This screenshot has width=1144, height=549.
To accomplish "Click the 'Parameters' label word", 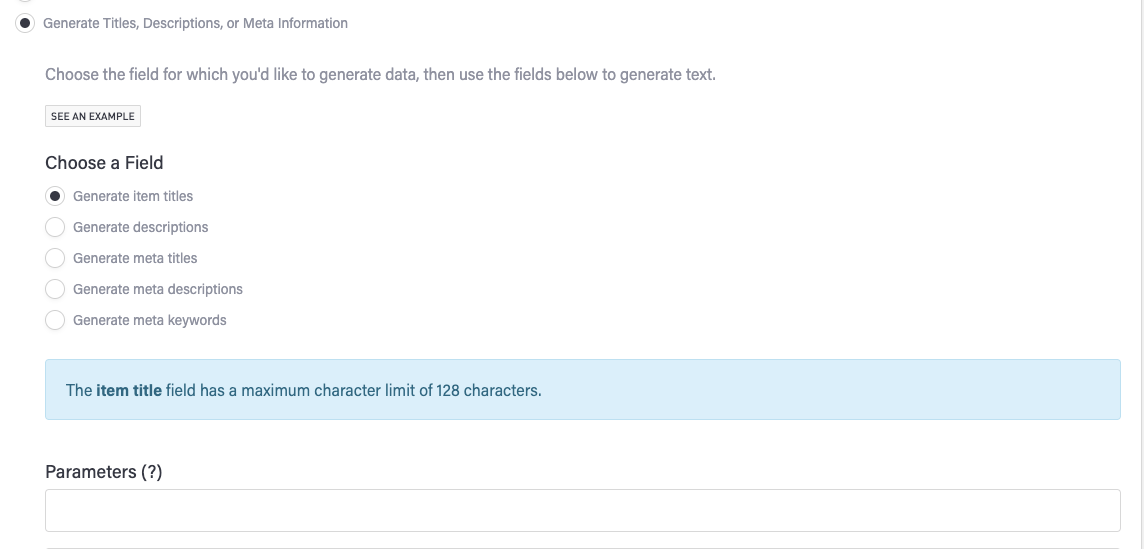I will (90, 472).
